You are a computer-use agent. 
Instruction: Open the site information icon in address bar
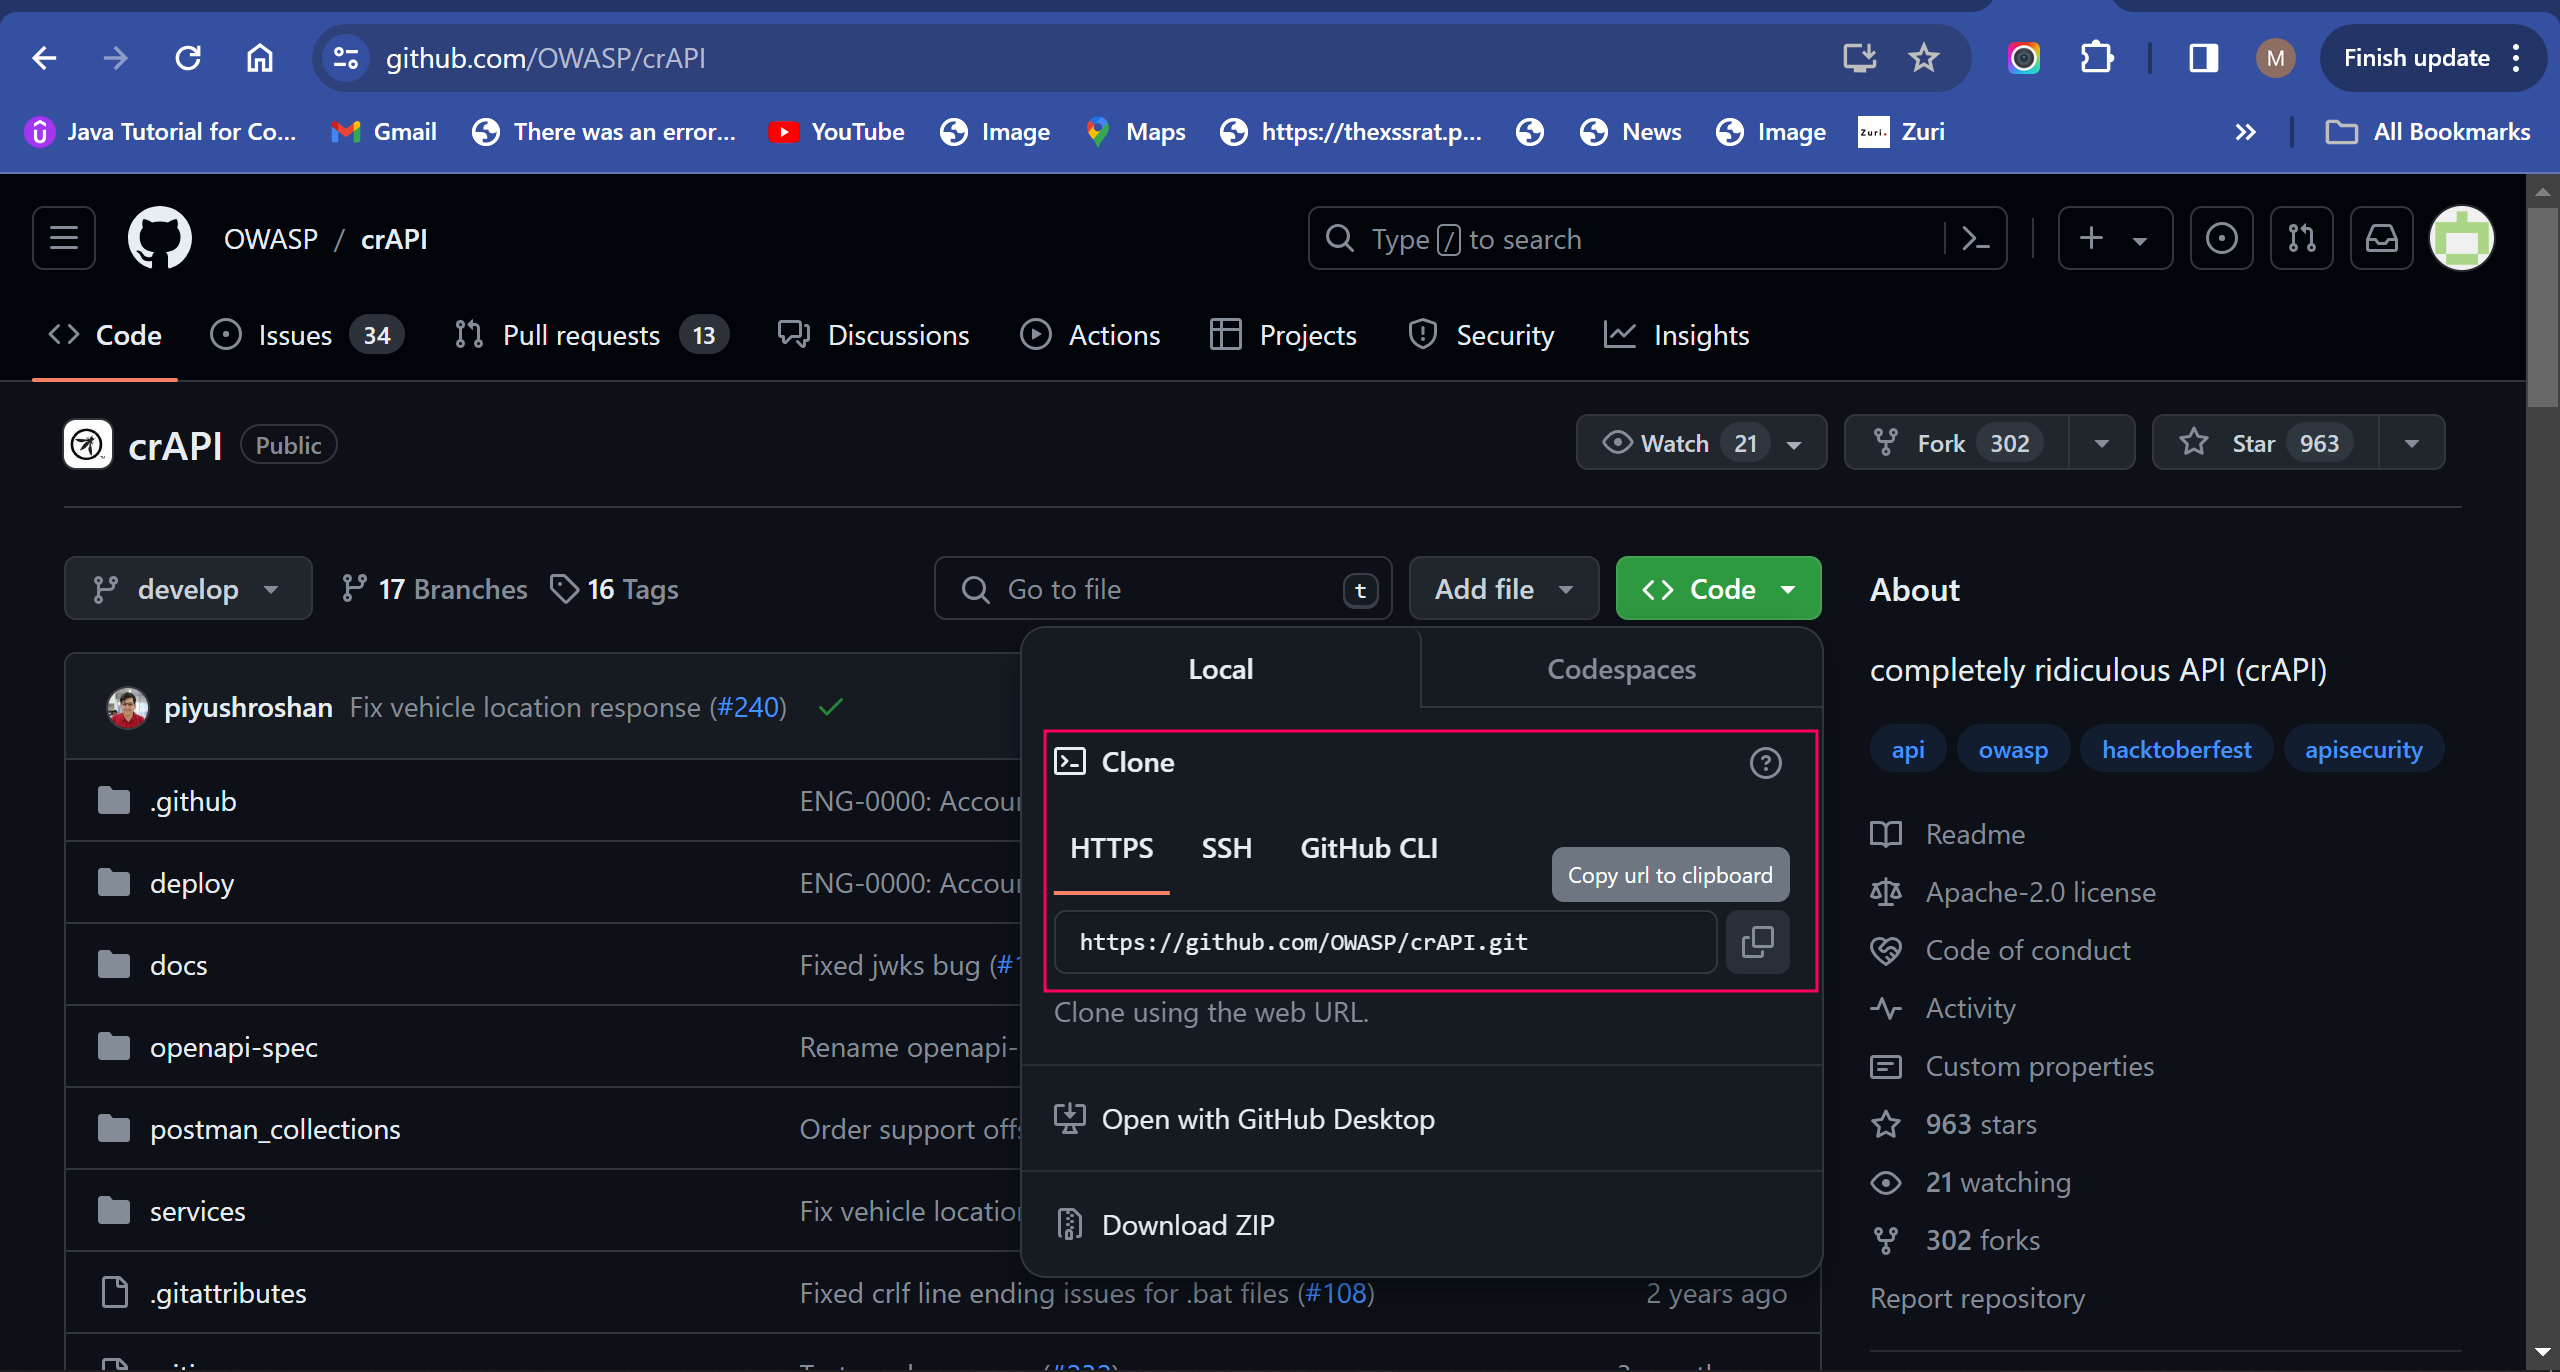[x=345, y=58]
